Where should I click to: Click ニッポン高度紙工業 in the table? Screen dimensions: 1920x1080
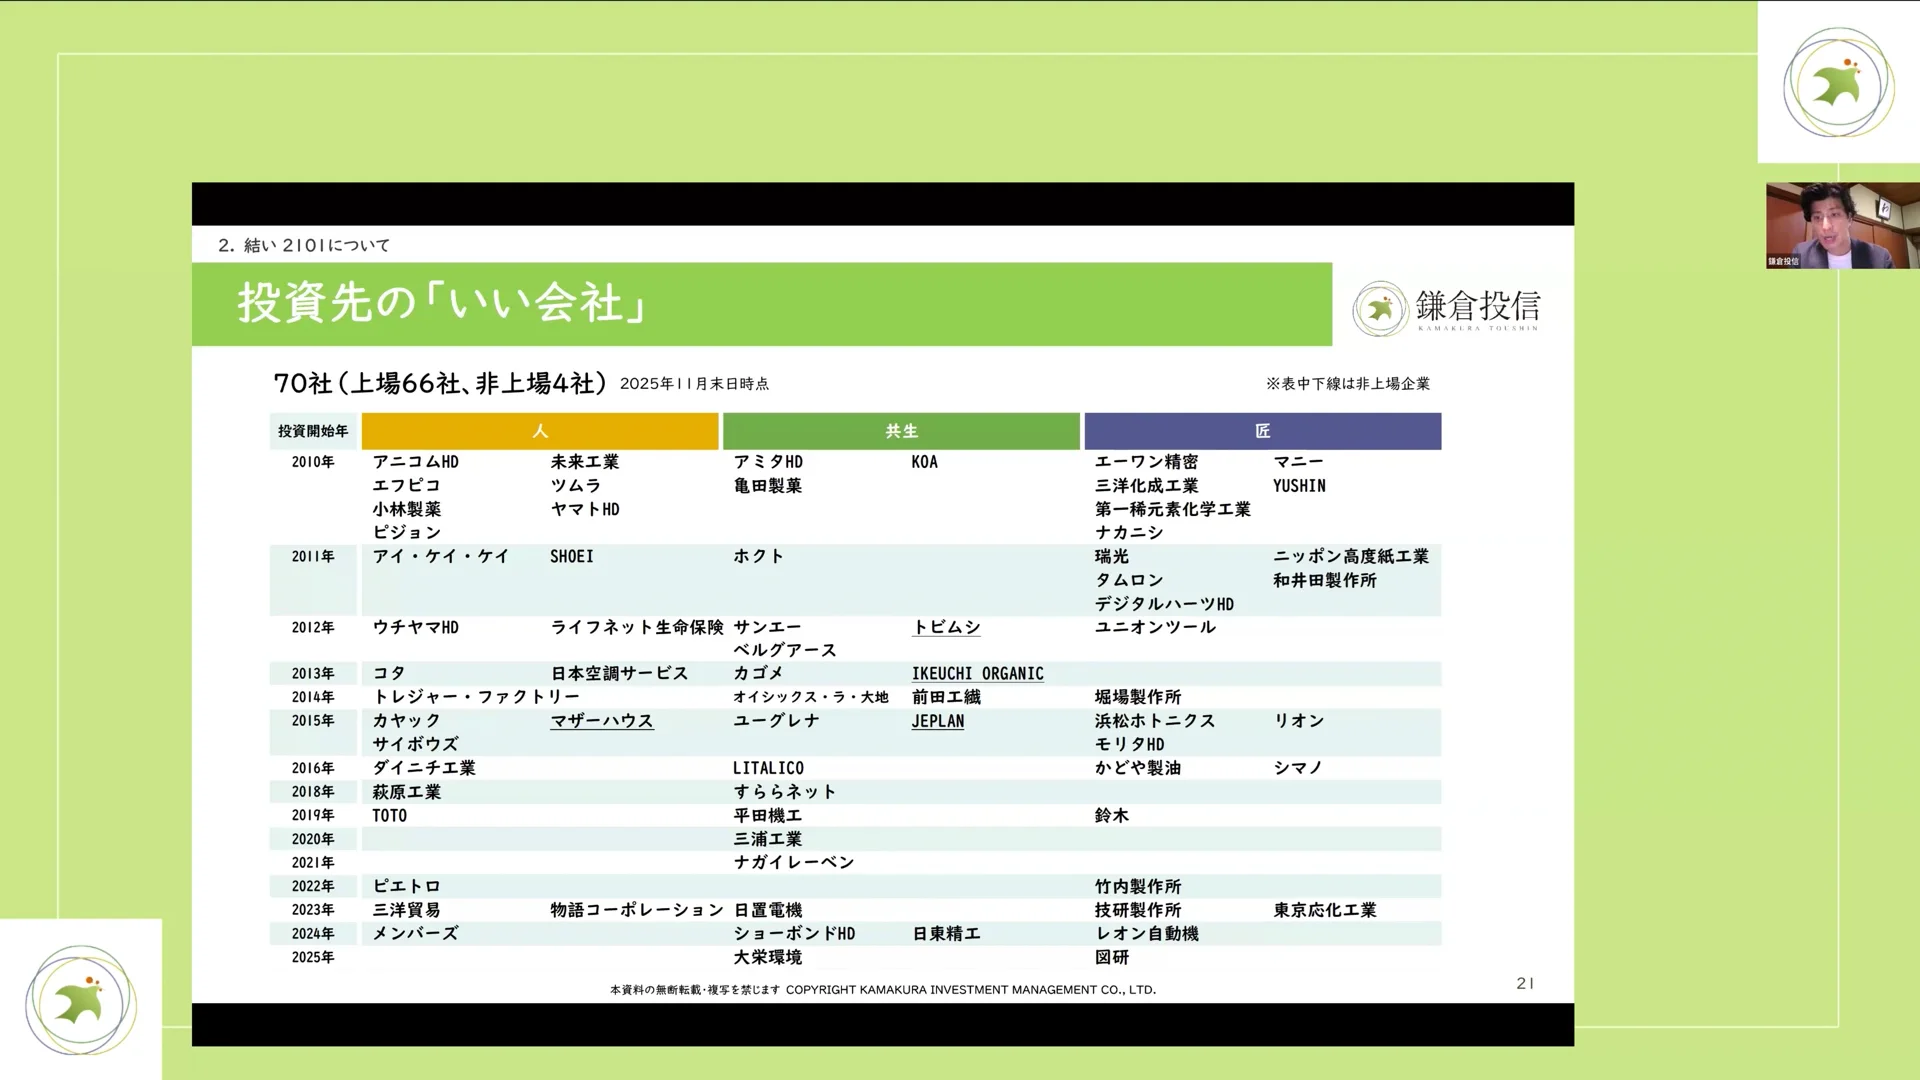point(1351,556)
